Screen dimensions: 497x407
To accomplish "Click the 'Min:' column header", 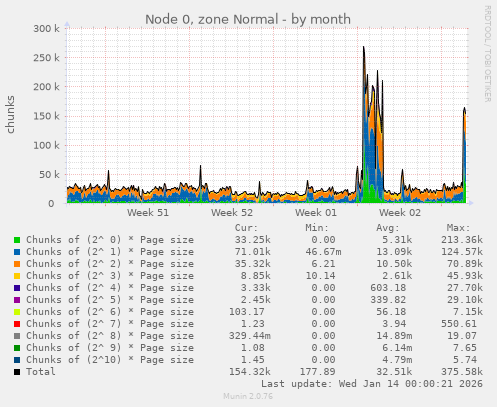I will tap(317, 228).
